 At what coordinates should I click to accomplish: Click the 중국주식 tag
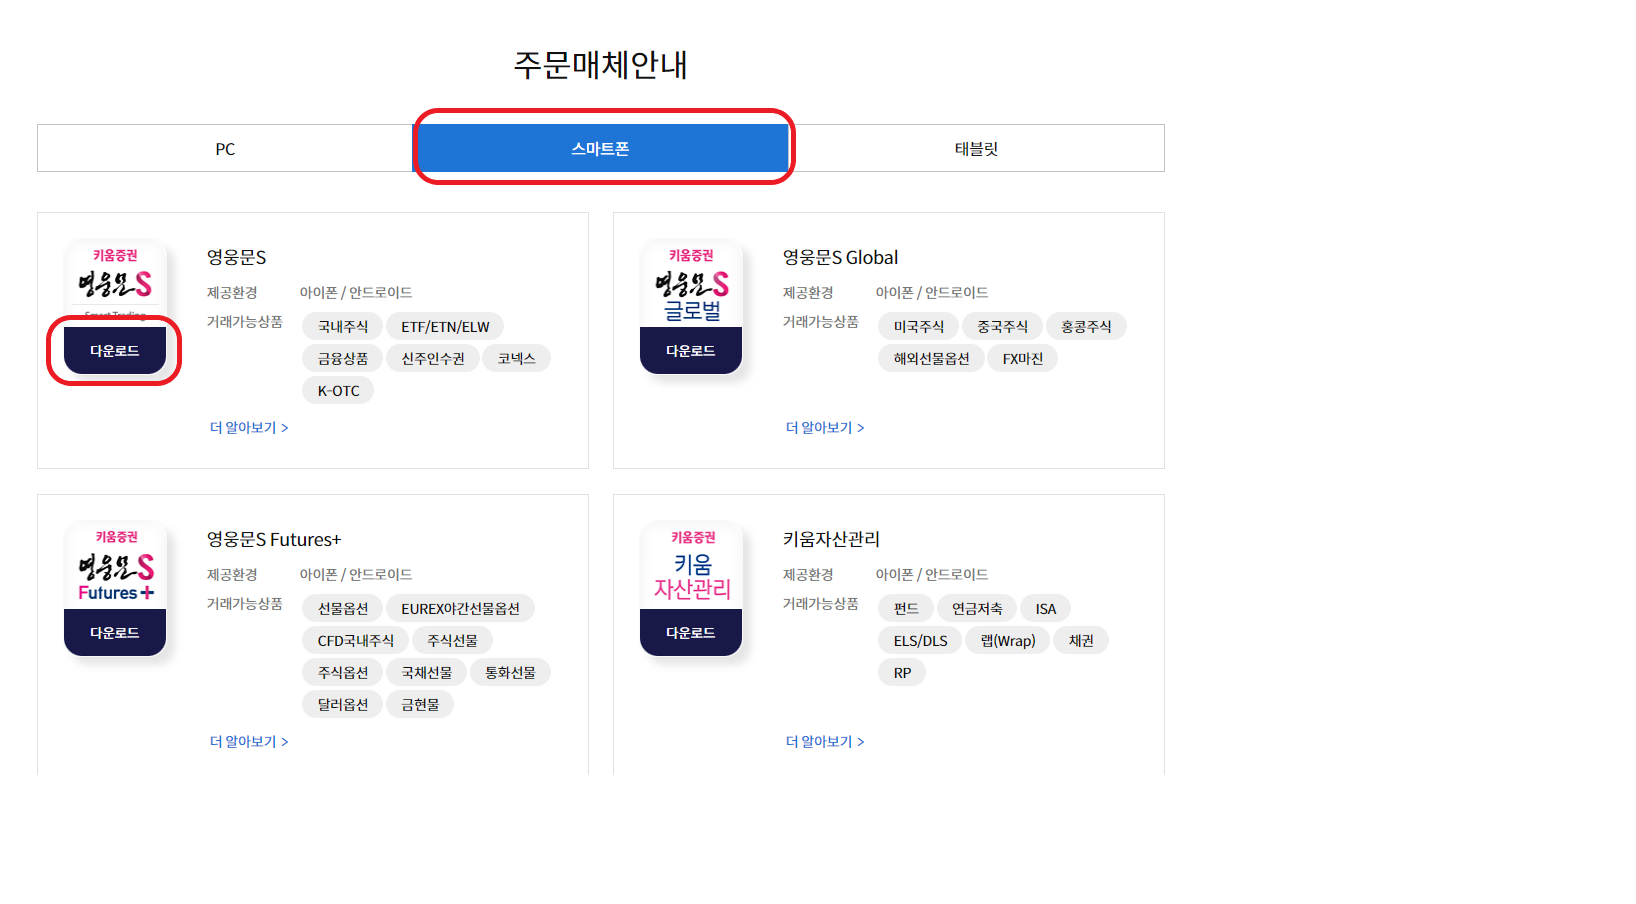pyautogui.click(x=1002, y=326)
